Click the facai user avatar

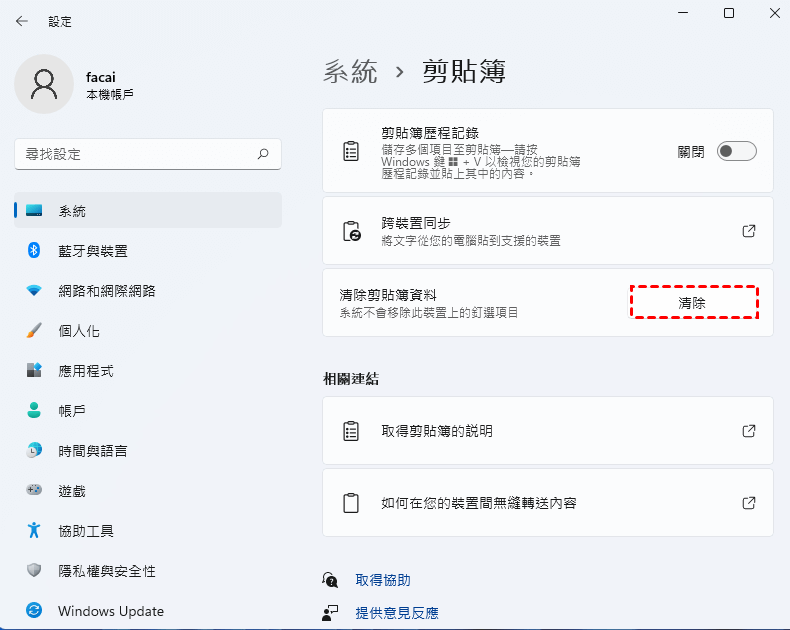tap(43, 84)
